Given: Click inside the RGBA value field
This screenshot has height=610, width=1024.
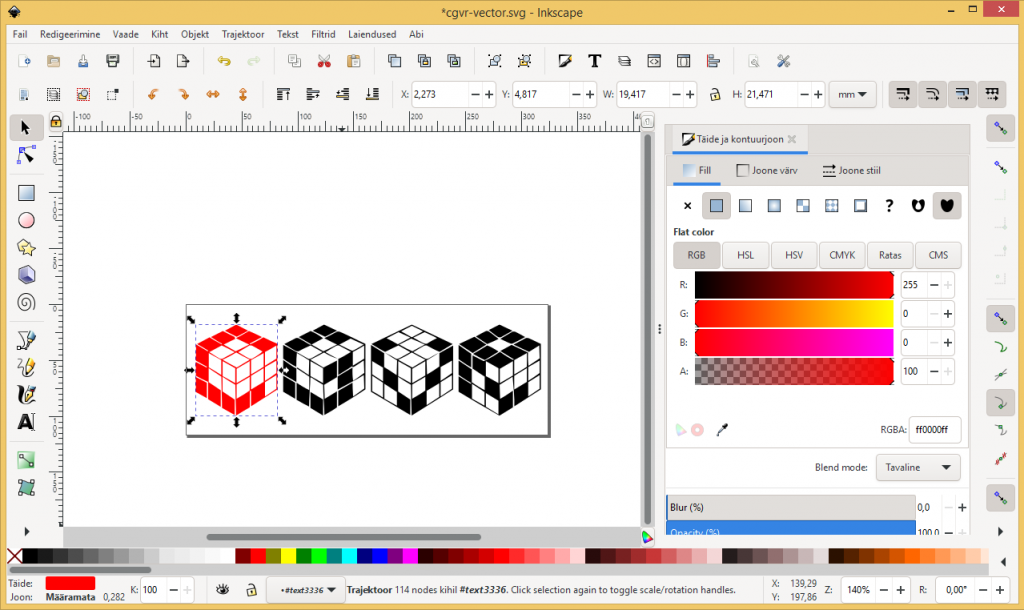Looking at the screenshot, I should tap(934, 429).
